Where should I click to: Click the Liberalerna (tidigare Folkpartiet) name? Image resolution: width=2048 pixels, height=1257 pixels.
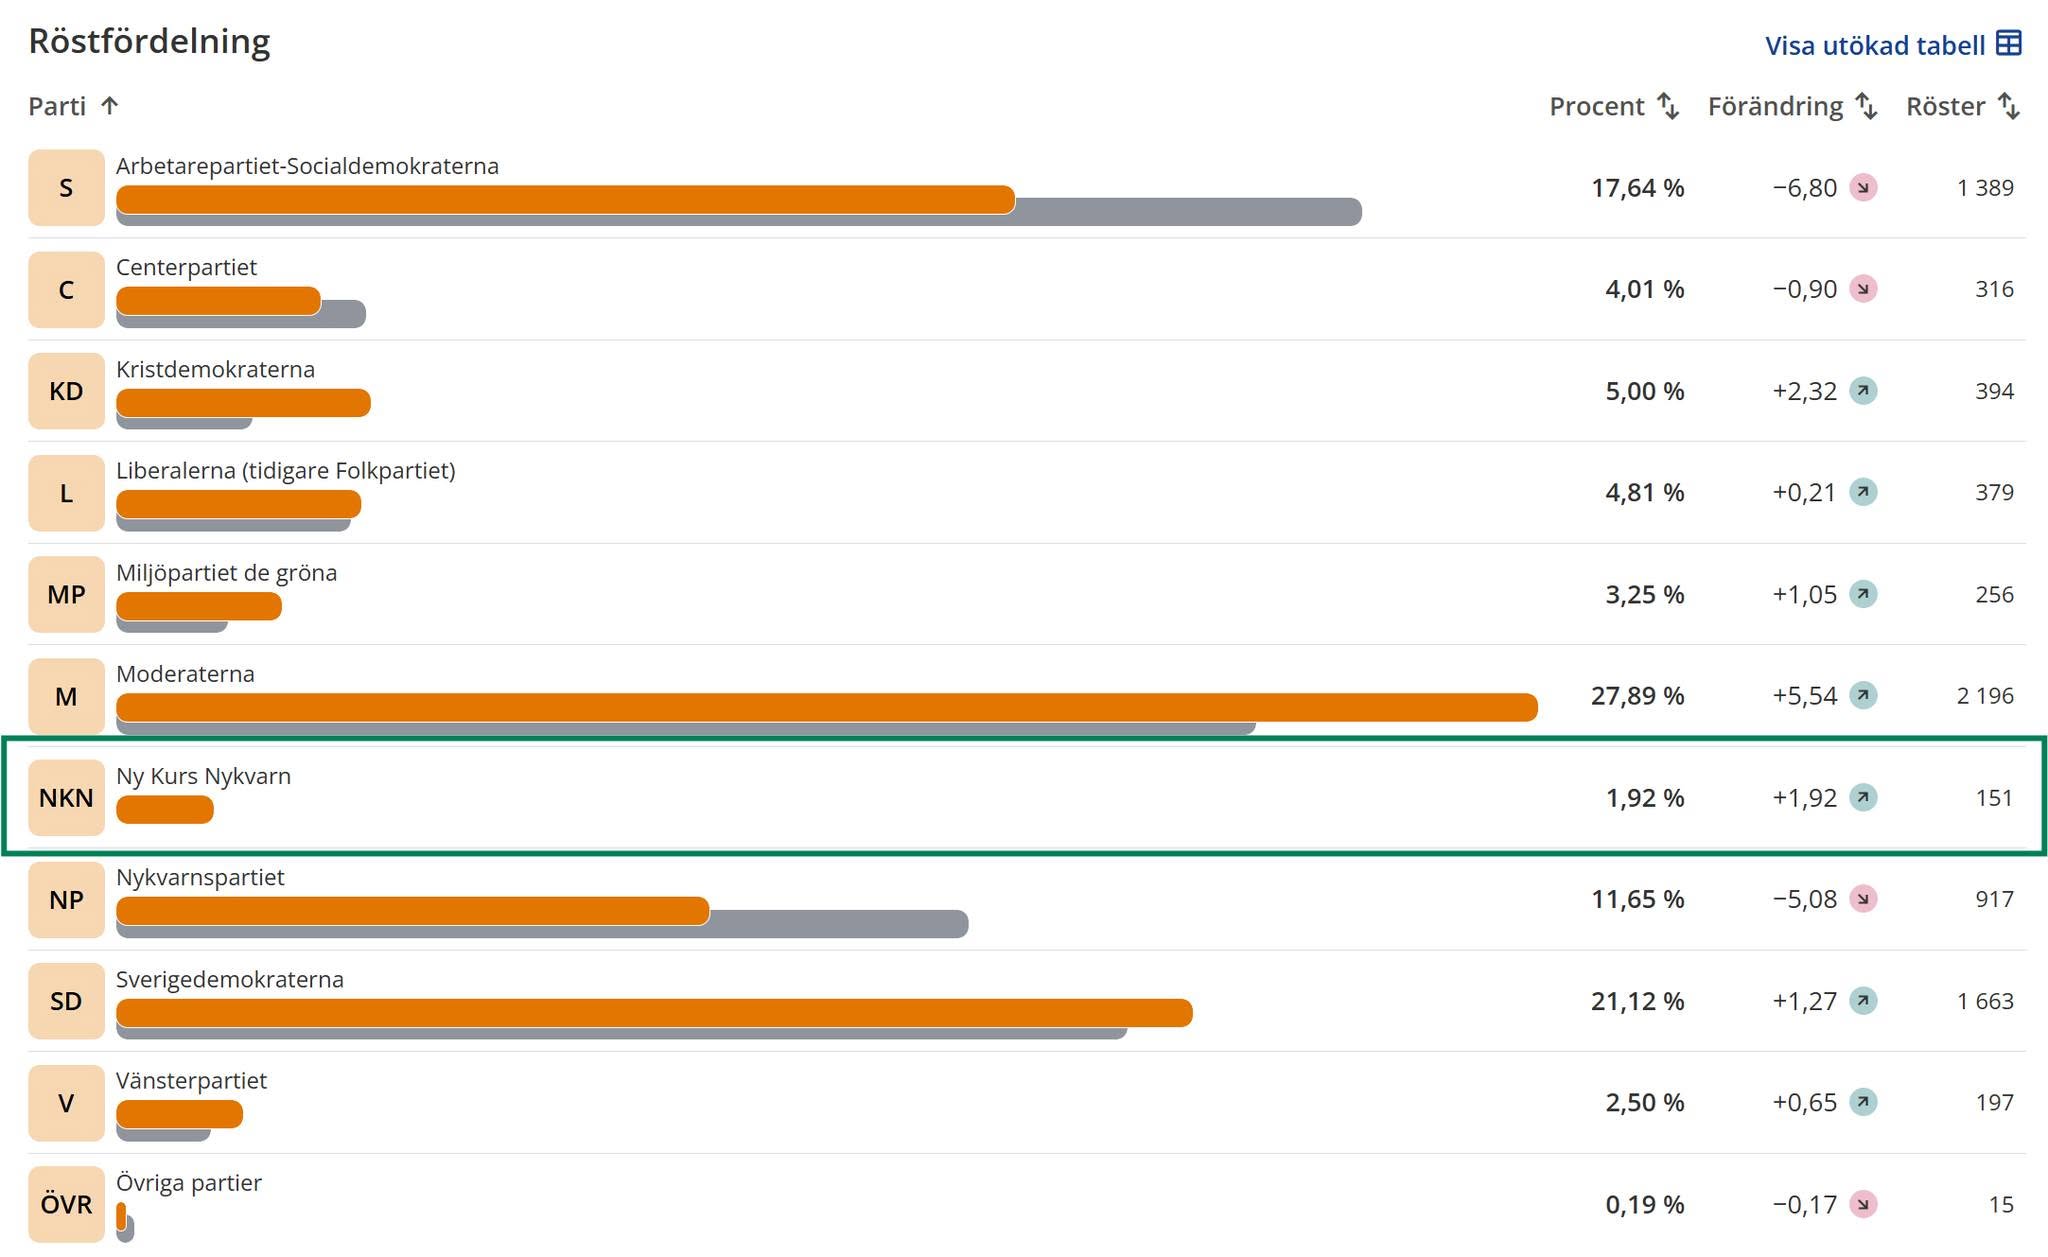pyautogui.click(x=286, y=471)
